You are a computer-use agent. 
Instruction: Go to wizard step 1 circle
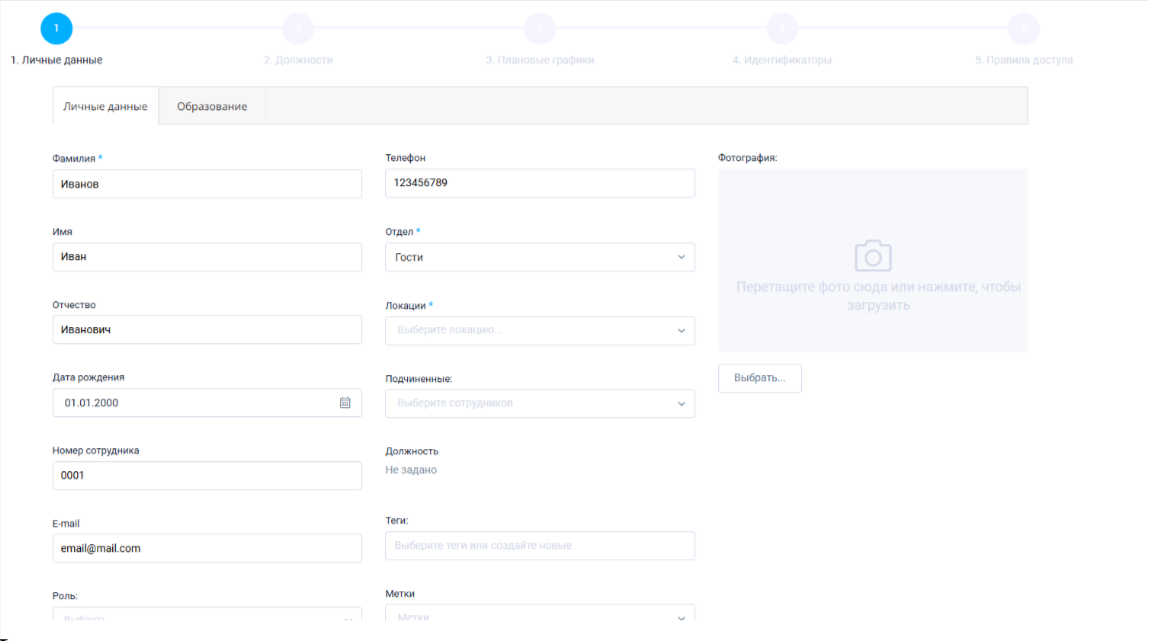56,28
